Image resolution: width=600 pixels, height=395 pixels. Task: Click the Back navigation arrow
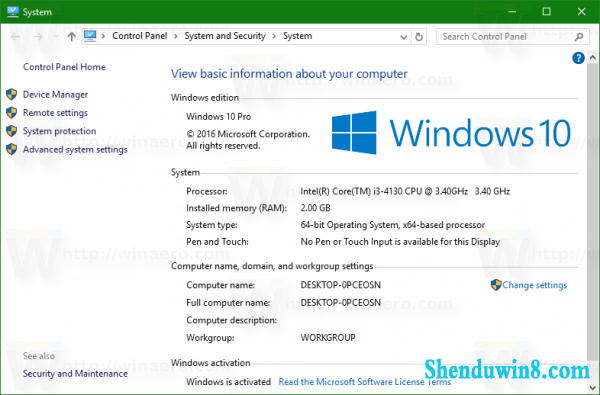16,37
